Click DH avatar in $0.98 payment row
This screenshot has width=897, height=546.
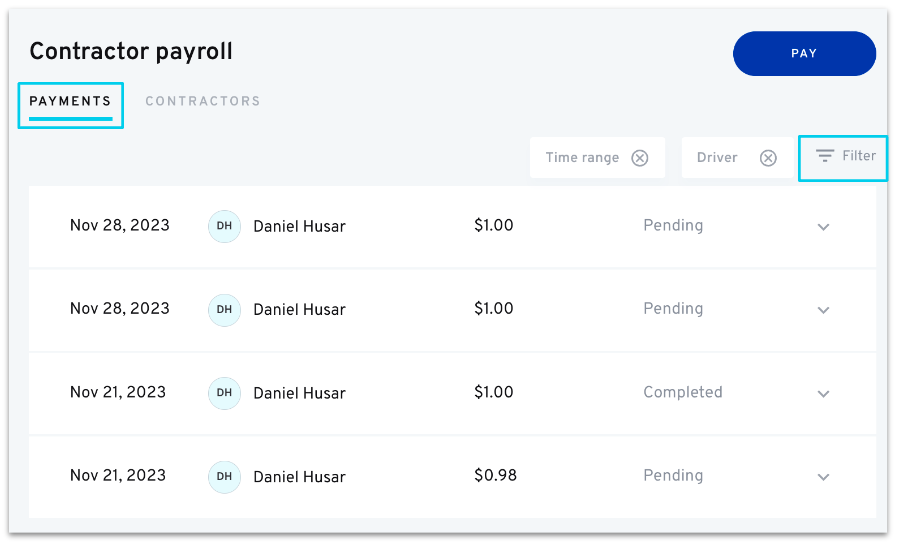(224, 477)
